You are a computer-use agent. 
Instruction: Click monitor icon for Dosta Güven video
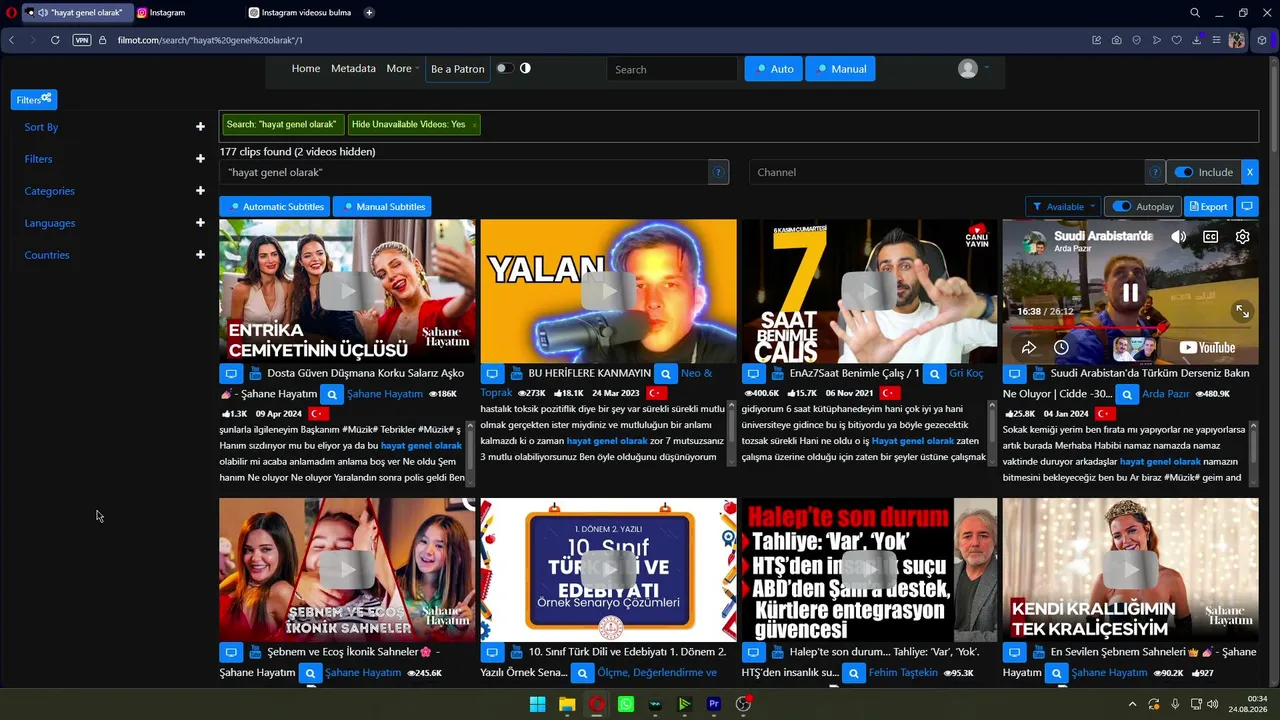(x=231, y=374)
